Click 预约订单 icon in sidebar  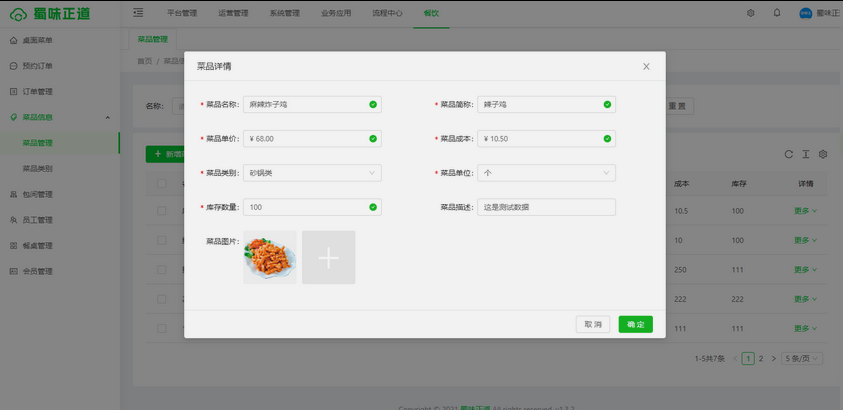point(14,66)
